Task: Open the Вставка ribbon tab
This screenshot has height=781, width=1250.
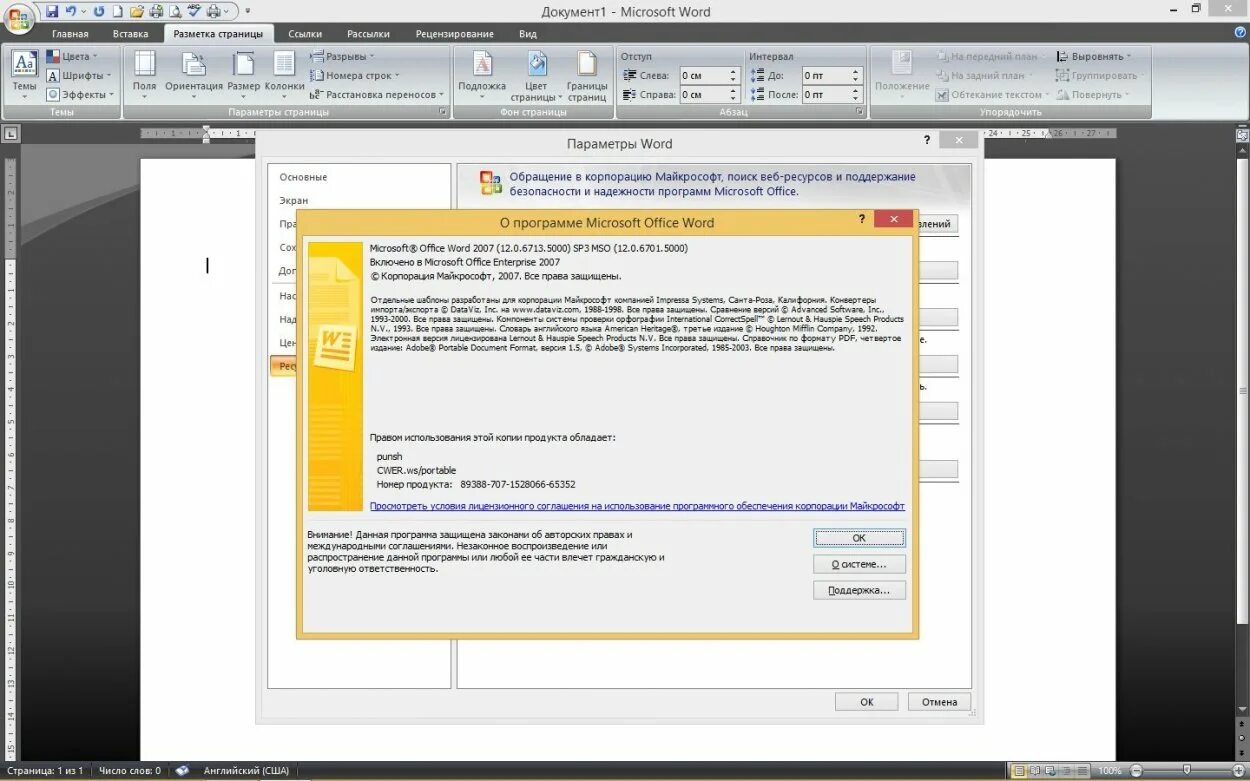Action: (x=131, y=34)
